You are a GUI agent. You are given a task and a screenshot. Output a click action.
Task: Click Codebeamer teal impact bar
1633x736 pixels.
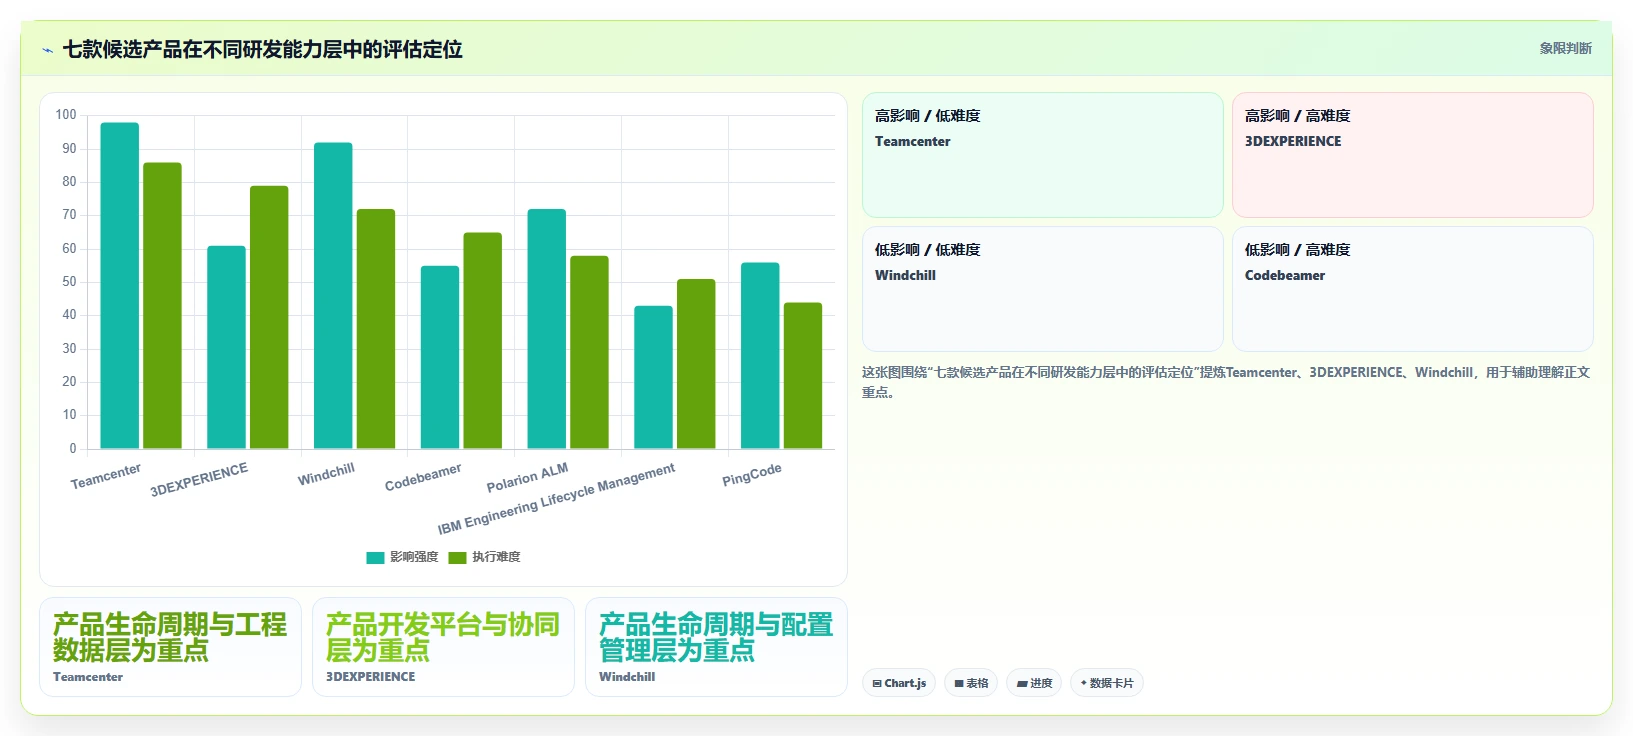pos(440,358)
